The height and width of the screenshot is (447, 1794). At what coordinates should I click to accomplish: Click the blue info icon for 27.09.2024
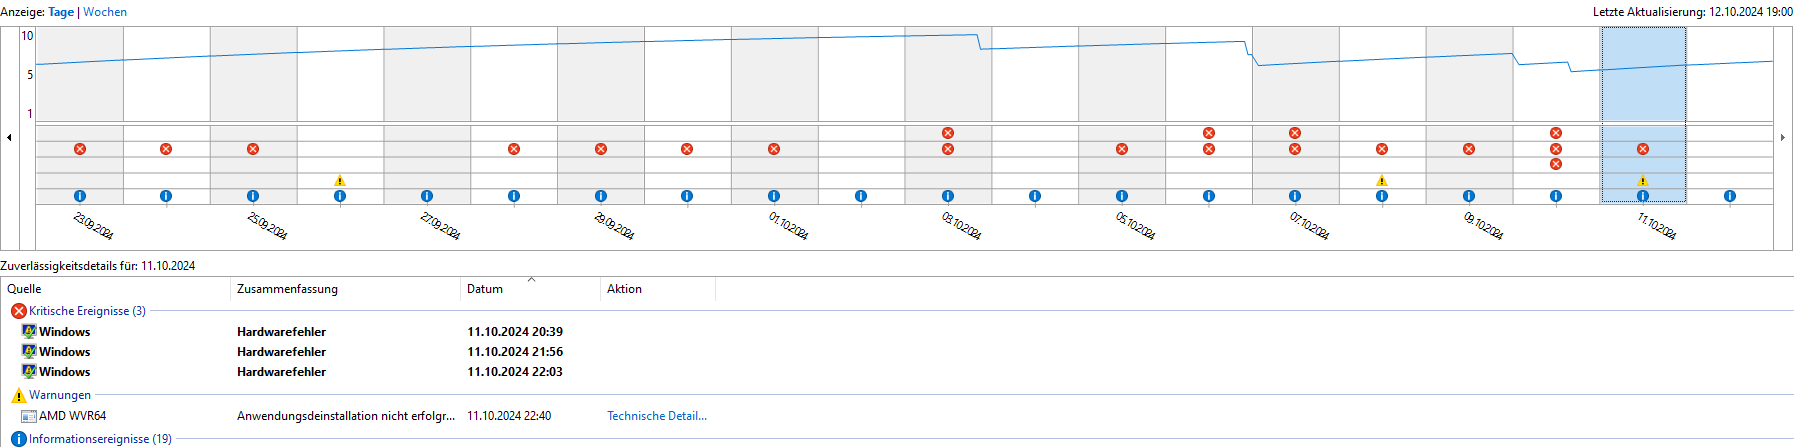point(427,196)
